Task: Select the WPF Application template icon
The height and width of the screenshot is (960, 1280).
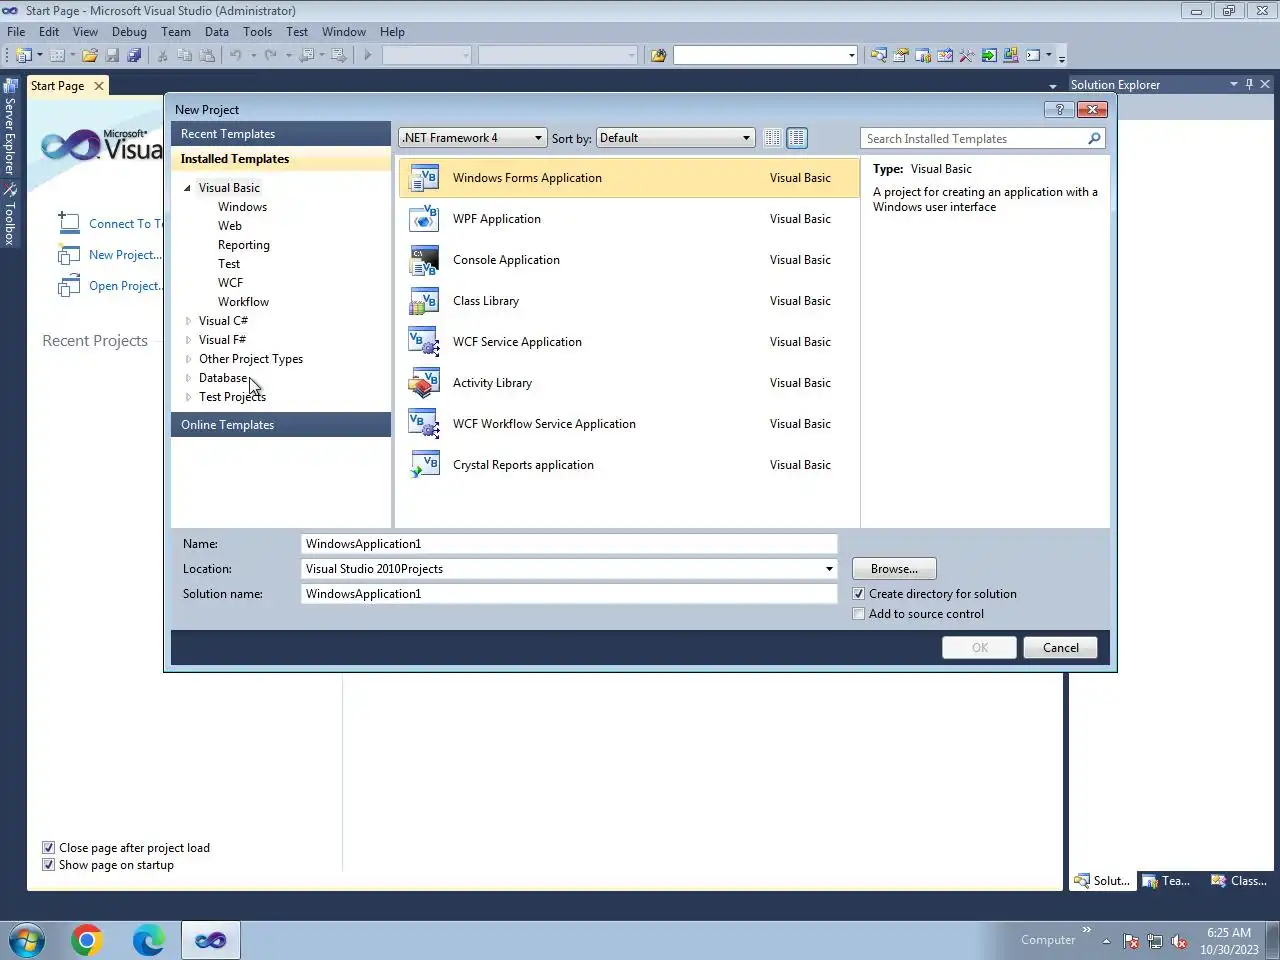Action: (x=424, y=219)
